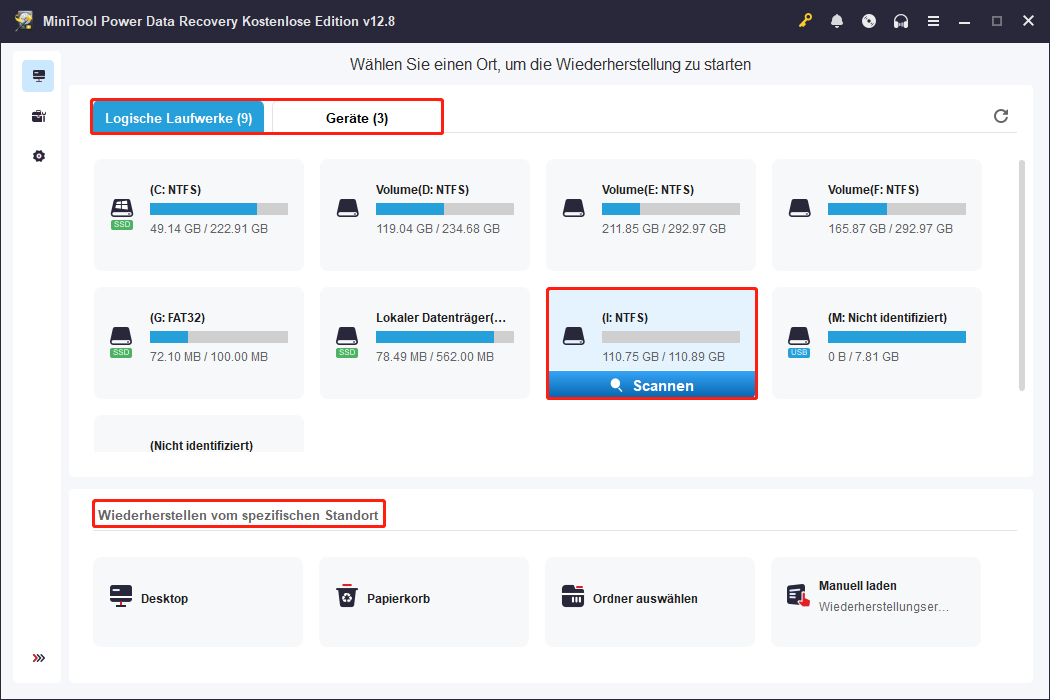1050x700 pixels.
Task: Switch to the Geräte (3) tab
Action: [x=357, y=118]
